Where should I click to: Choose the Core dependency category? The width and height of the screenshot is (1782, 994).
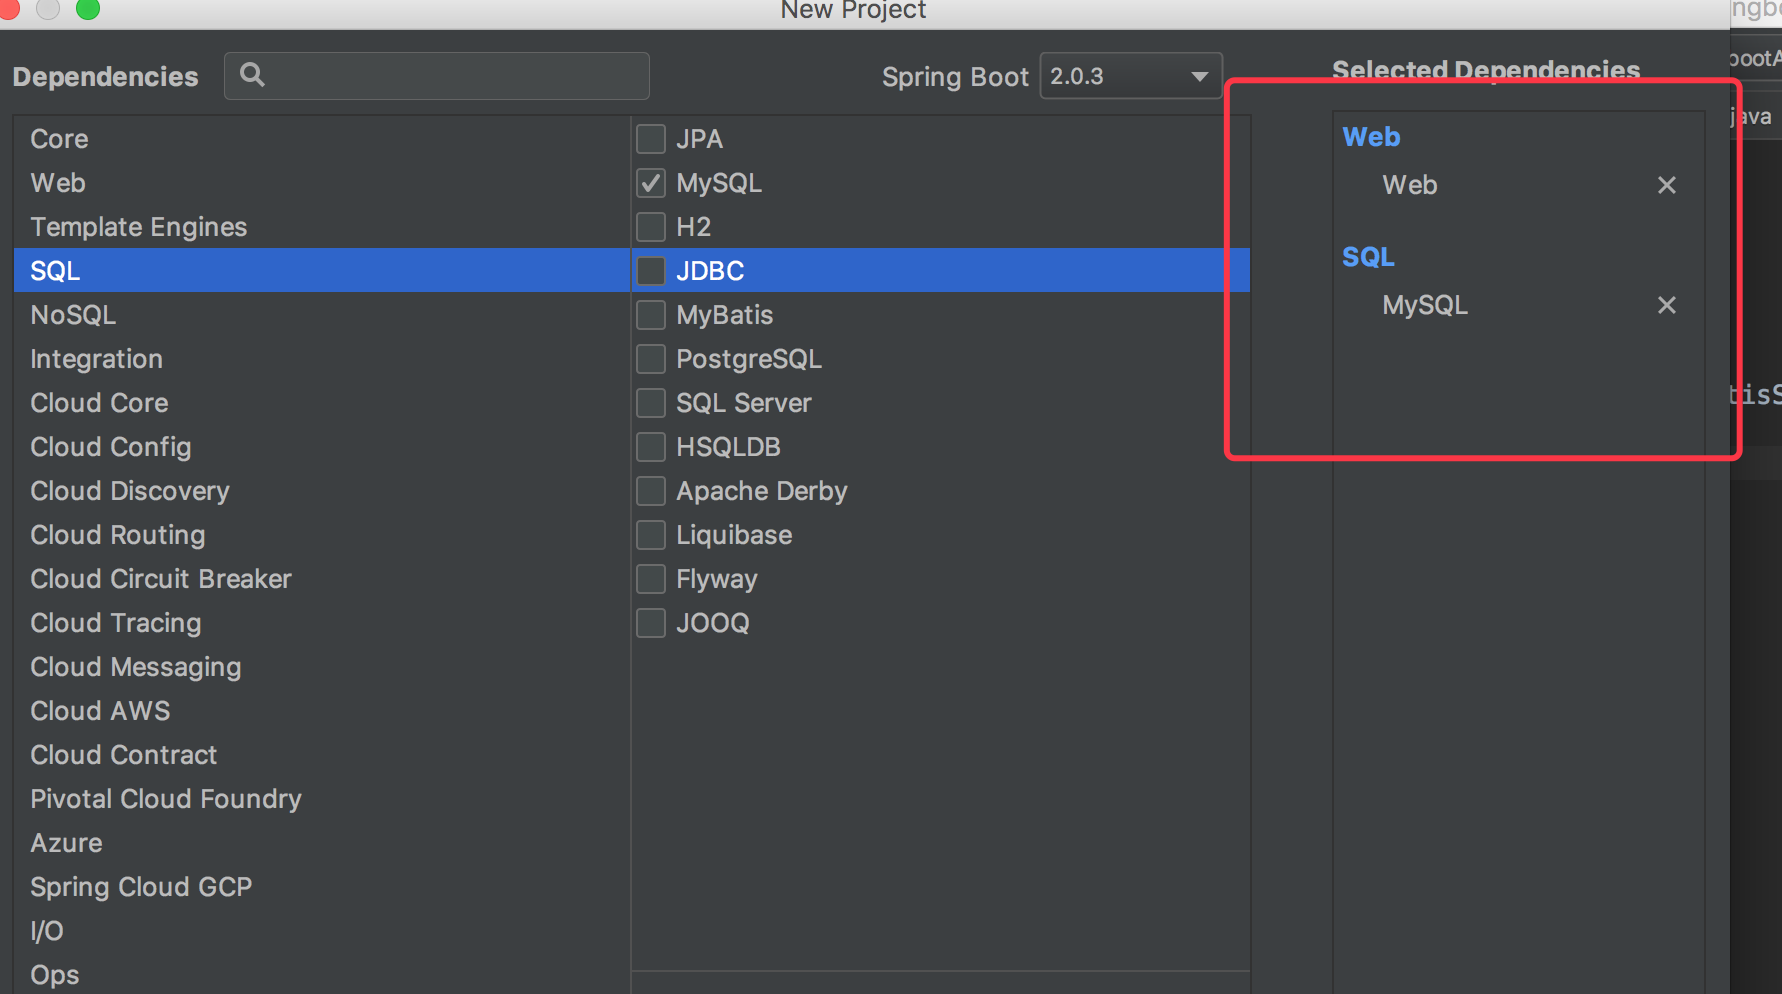[59, 139]
